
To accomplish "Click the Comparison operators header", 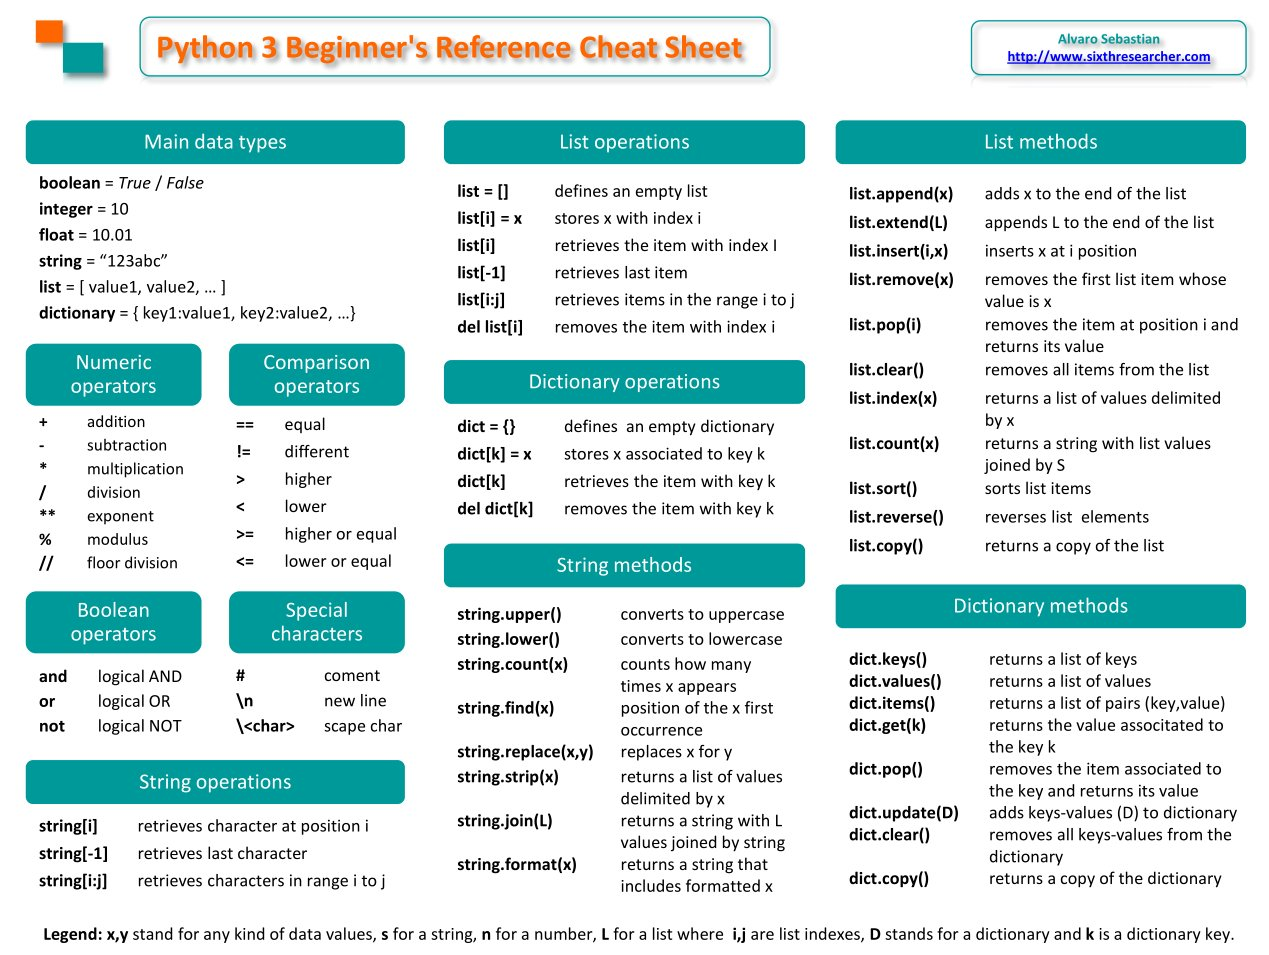I will [x=316, y=374].
